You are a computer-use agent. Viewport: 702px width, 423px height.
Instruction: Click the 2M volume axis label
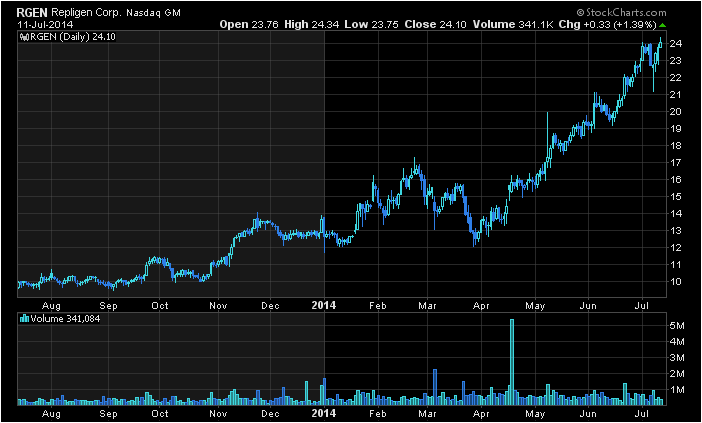678,374
